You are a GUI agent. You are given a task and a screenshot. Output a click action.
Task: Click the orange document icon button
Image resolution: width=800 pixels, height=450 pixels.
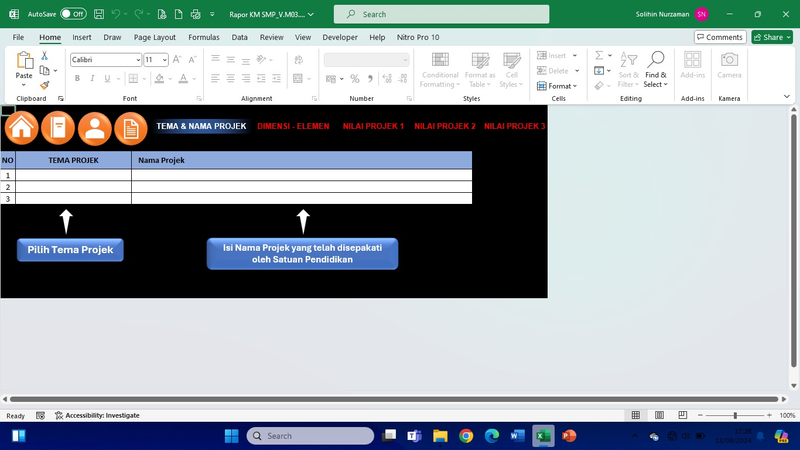point(131,129)
